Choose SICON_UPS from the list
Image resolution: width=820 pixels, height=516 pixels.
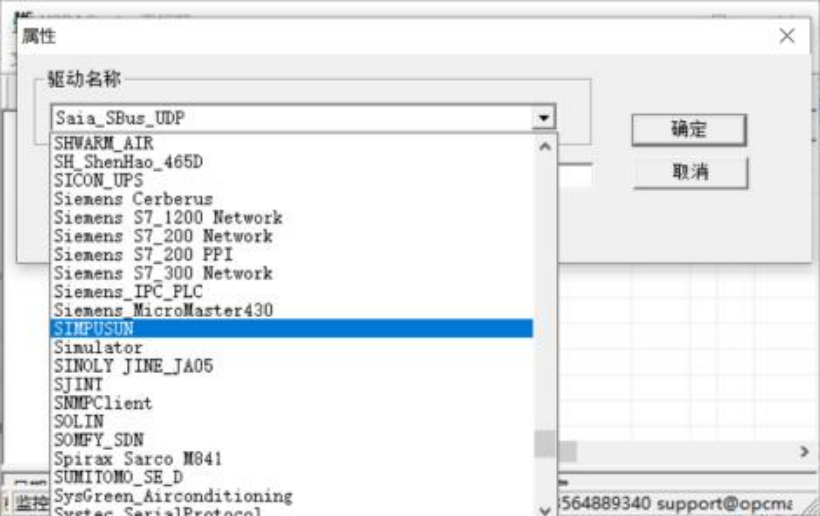coord(292,180)
